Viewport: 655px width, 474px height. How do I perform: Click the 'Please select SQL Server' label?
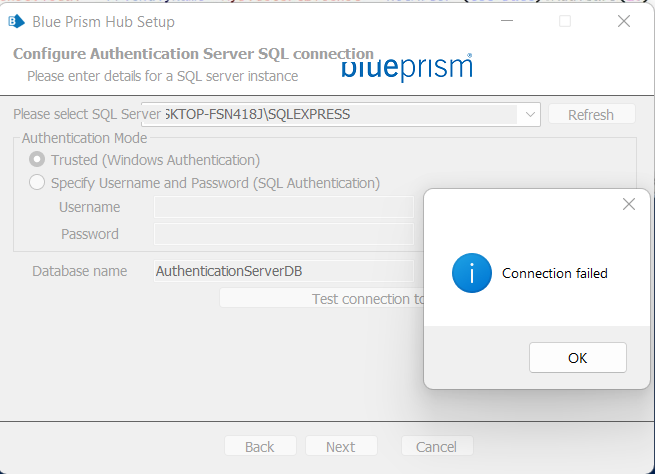[87, 114]
